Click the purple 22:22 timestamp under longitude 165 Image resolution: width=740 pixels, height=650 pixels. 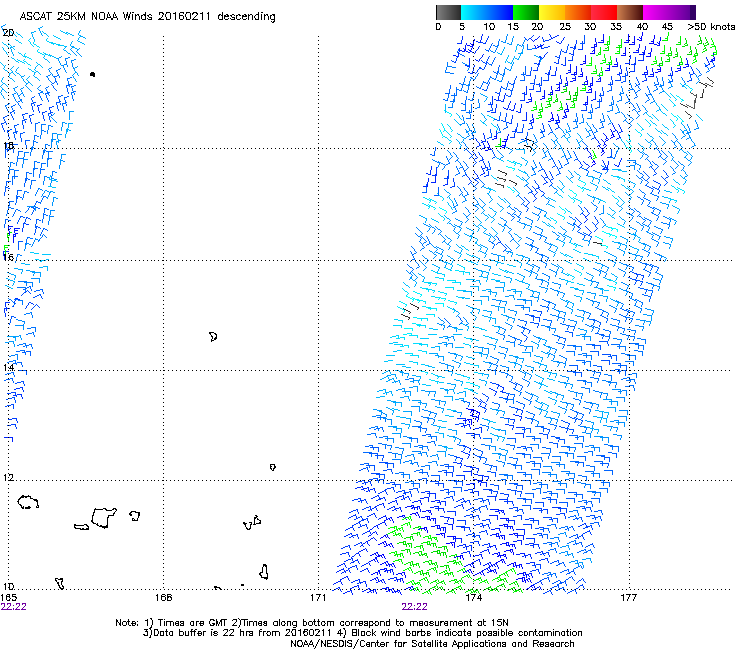click(x=14, y=607)
